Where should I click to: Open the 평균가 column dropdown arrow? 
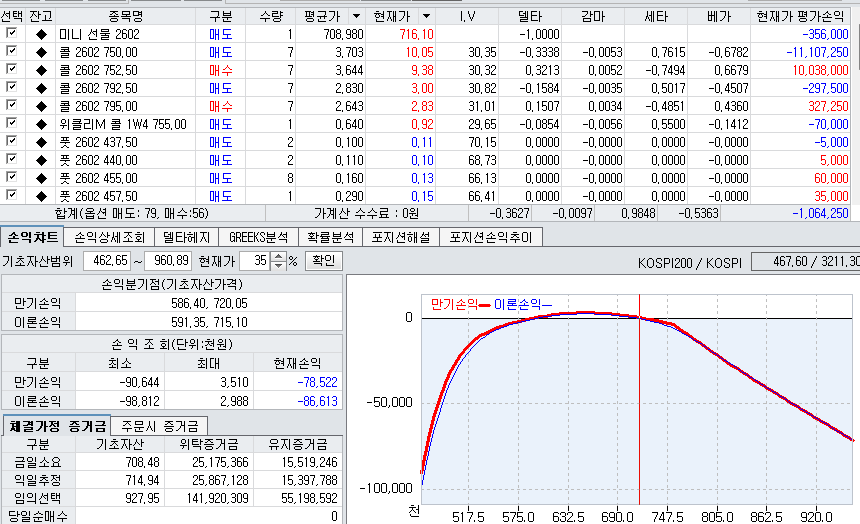tap(357, 16)
